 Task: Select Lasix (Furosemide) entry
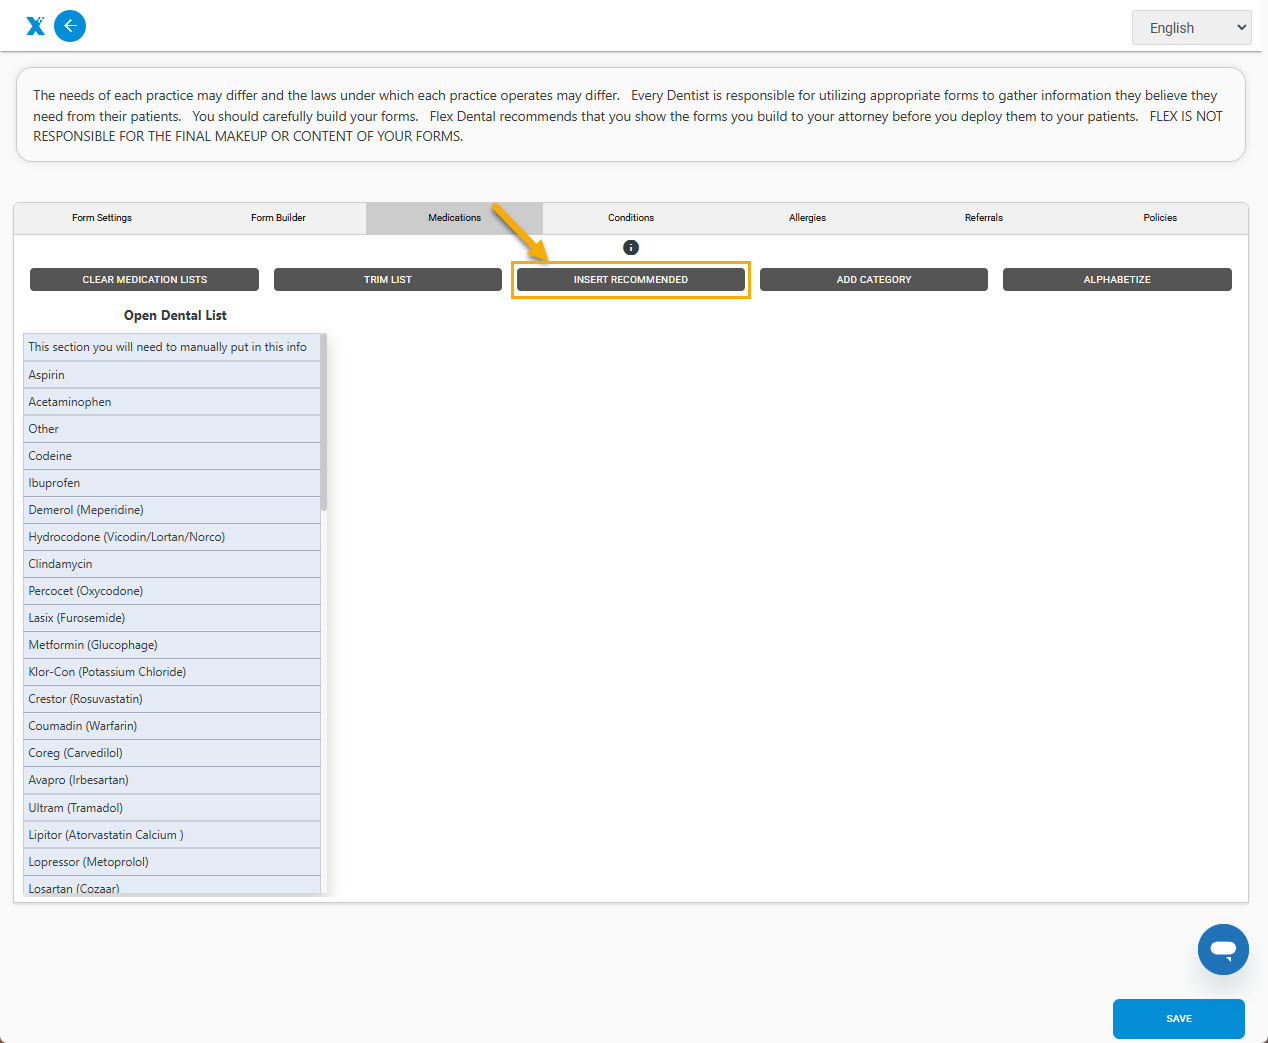pos(172,618)
